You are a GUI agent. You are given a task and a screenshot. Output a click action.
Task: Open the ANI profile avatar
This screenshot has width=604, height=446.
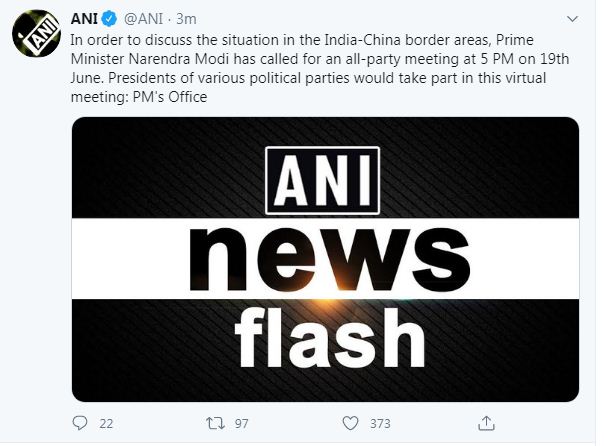(35, 39)
